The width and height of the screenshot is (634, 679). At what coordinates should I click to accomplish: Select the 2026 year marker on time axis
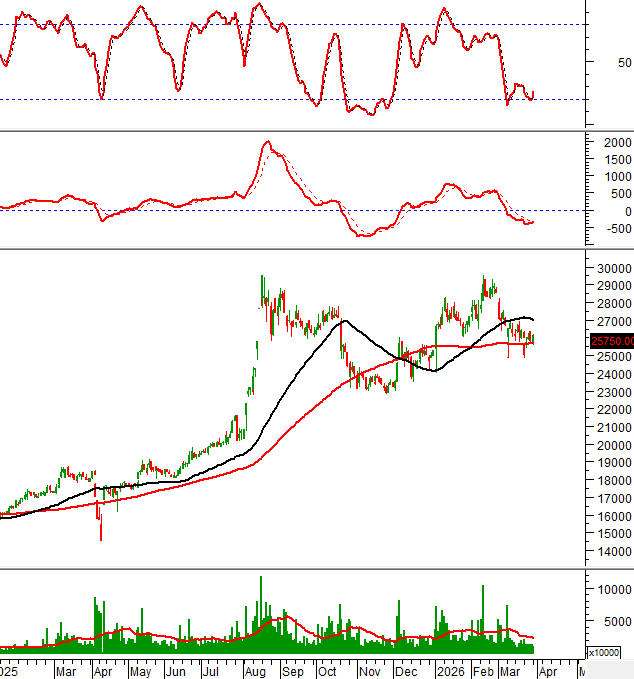pyautogui.click(x=446, y=670)
